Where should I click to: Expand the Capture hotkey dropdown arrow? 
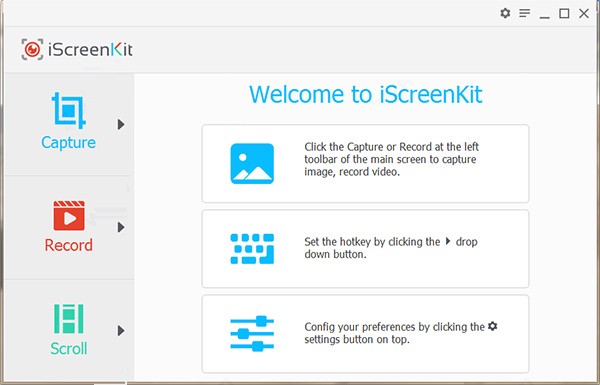point(121,124)
